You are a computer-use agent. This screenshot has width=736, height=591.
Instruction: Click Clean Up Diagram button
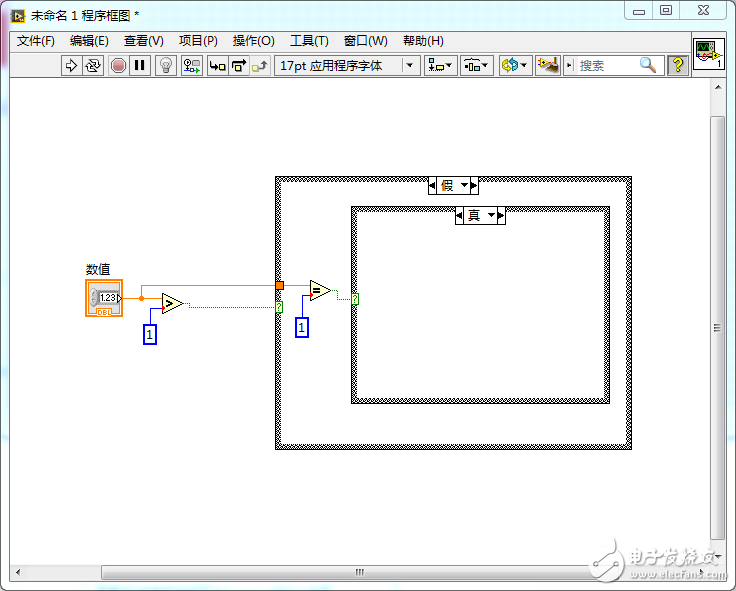pos(548,65)
